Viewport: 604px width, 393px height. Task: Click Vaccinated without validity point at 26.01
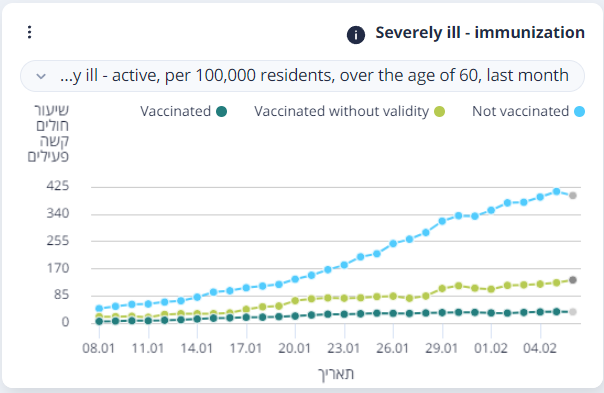click(393, 296)
